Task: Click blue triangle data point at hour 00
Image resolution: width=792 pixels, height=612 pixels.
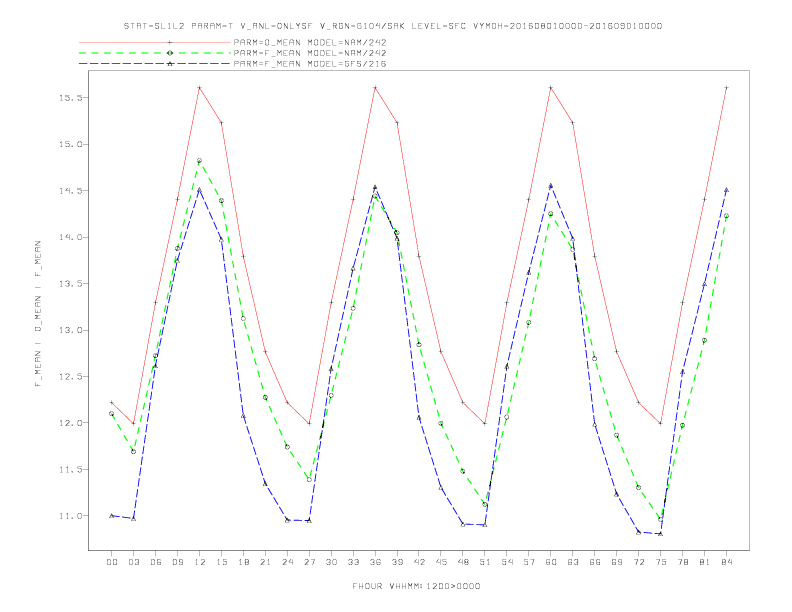Action: click(x=112, y=516)
